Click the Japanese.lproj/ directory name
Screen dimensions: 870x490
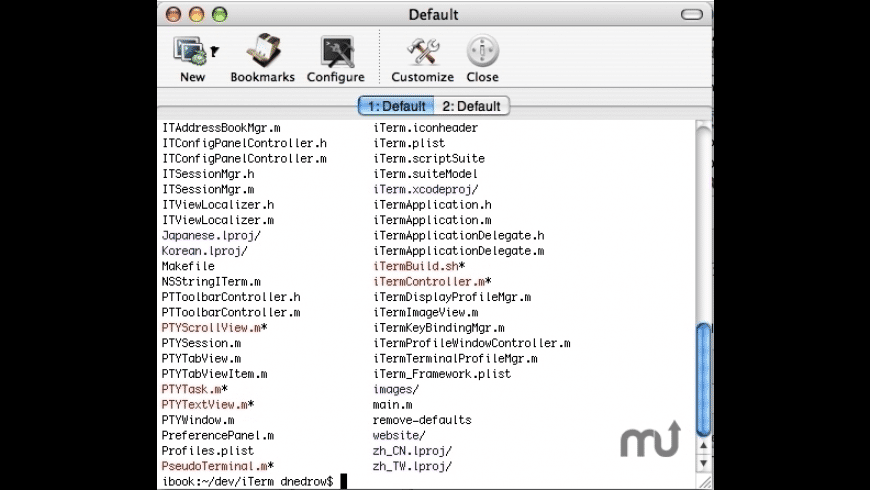(211, 236)
